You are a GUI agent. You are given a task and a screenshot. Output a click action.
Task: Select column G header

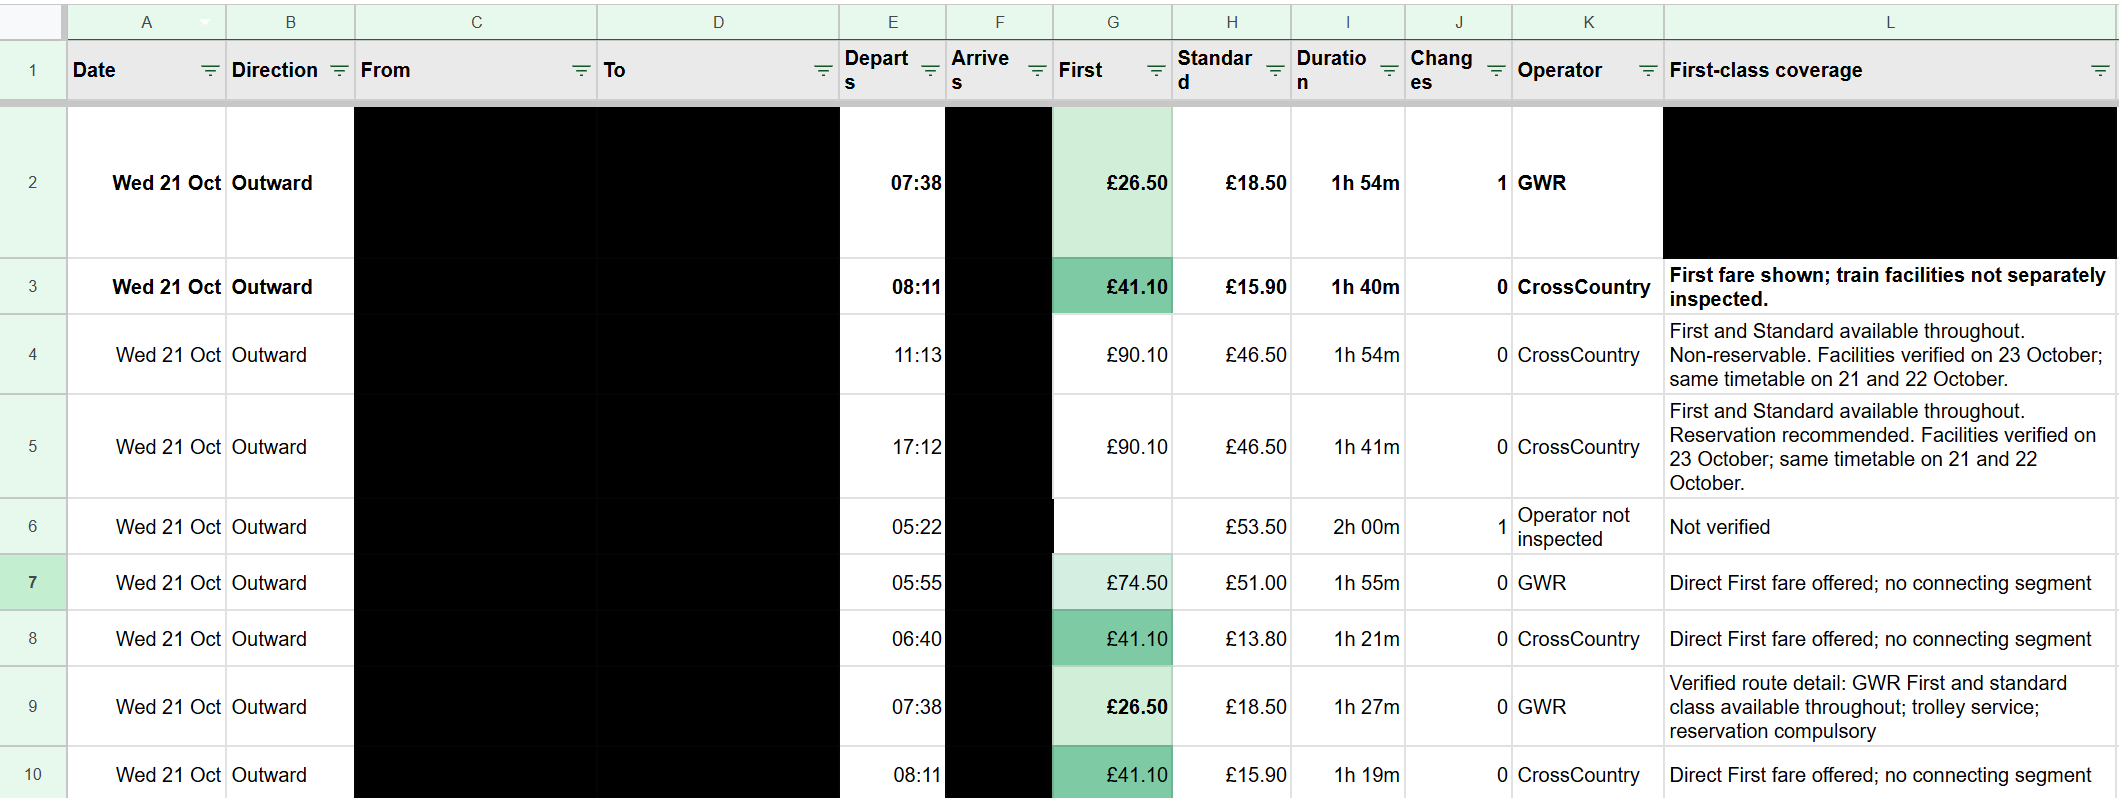1112,21
